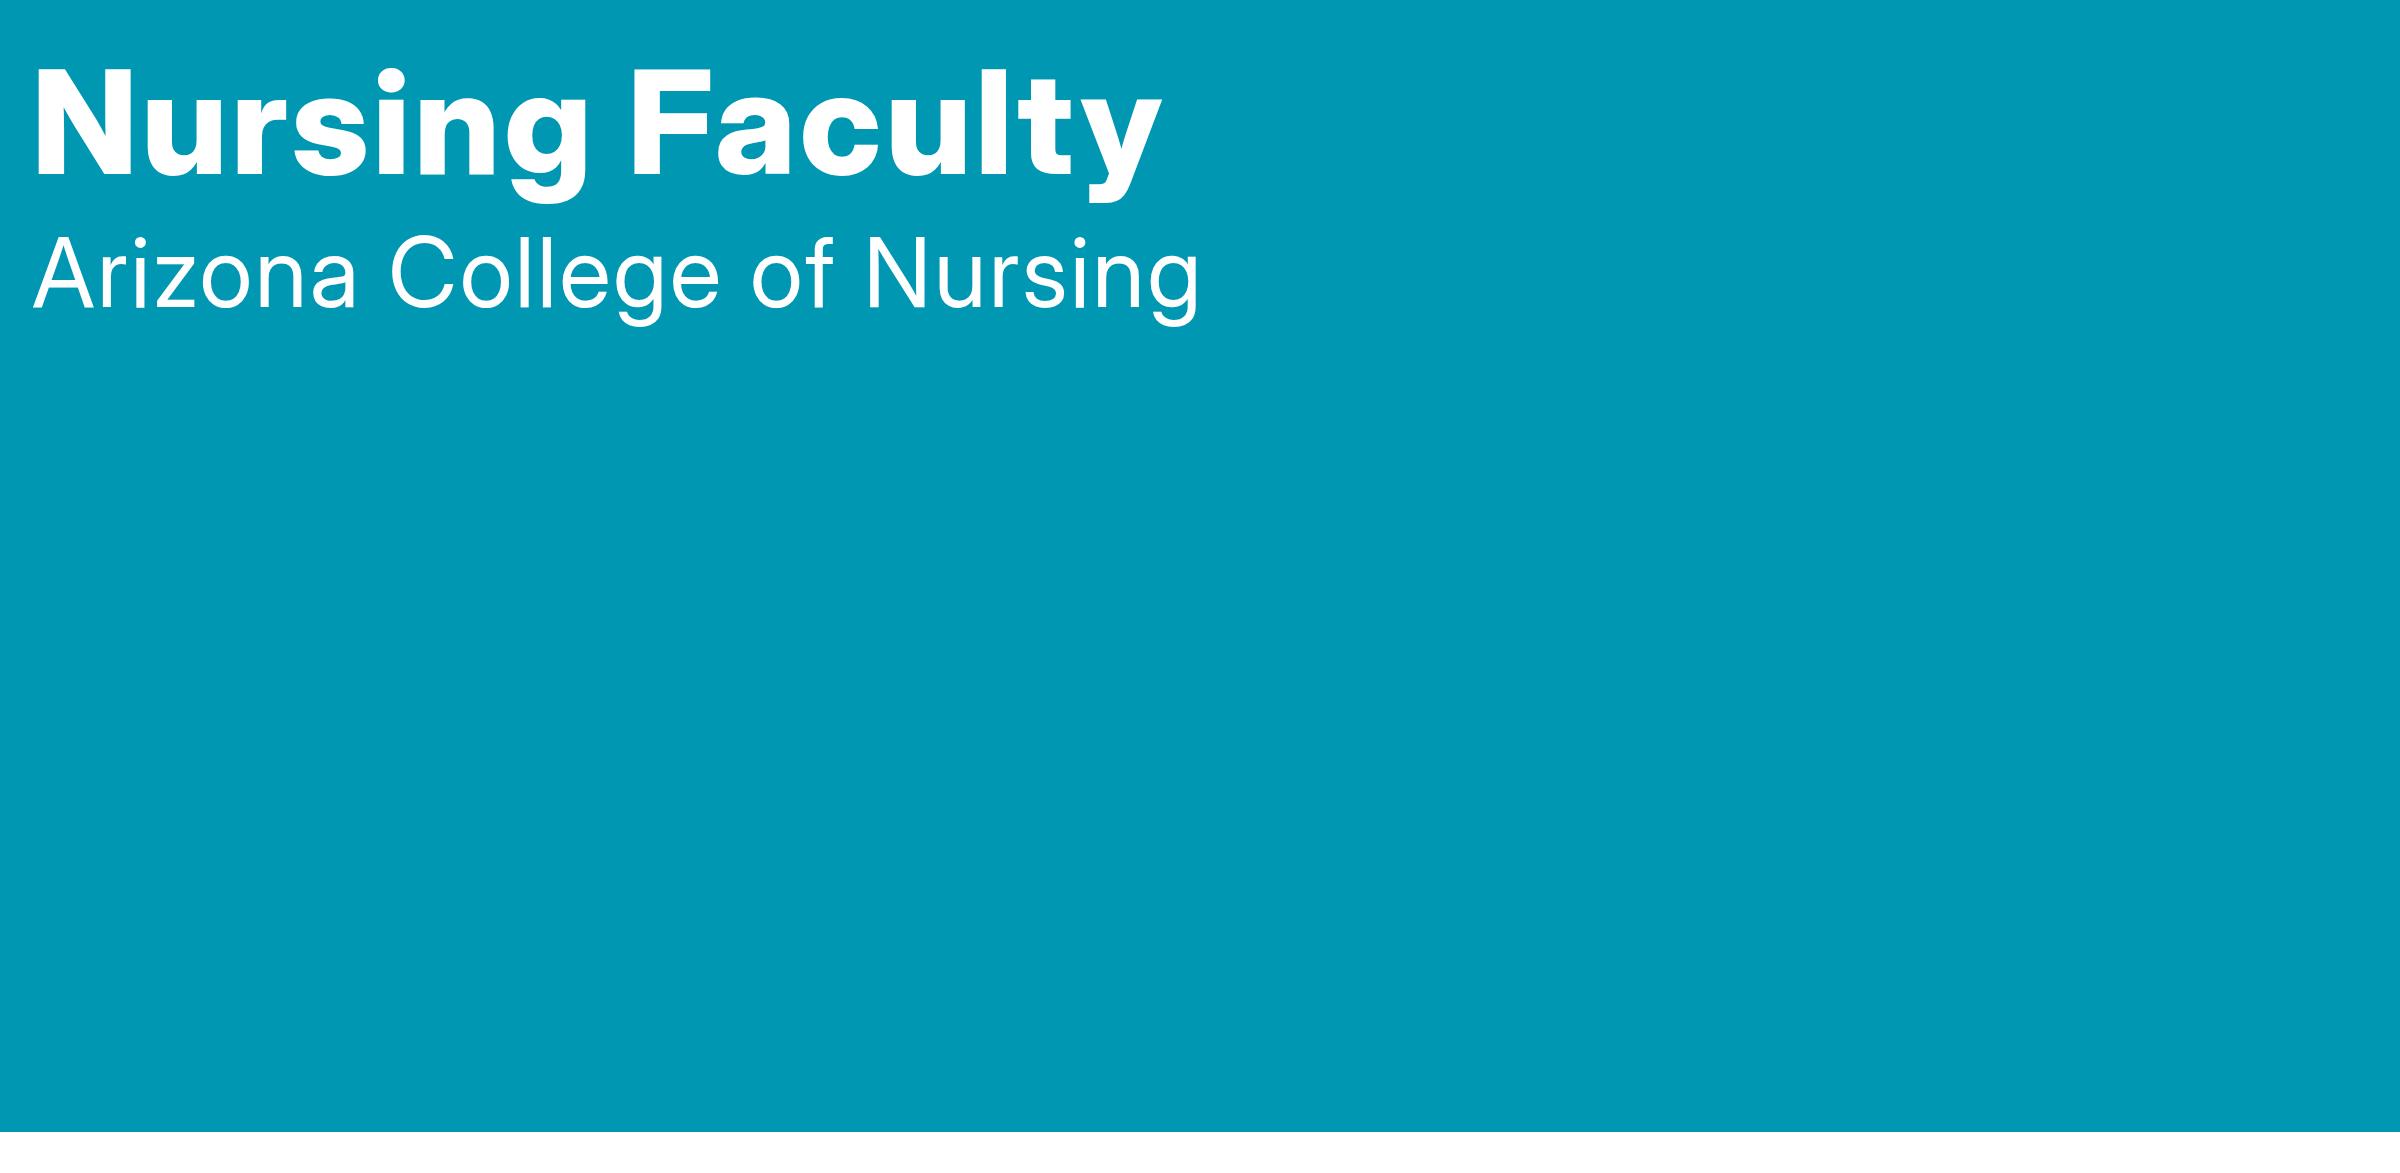Image resolution: width=2400 pixels, height=1173 pixels.
Task: Click the word "Faculty" in the heading
Action: coord(894,125)
